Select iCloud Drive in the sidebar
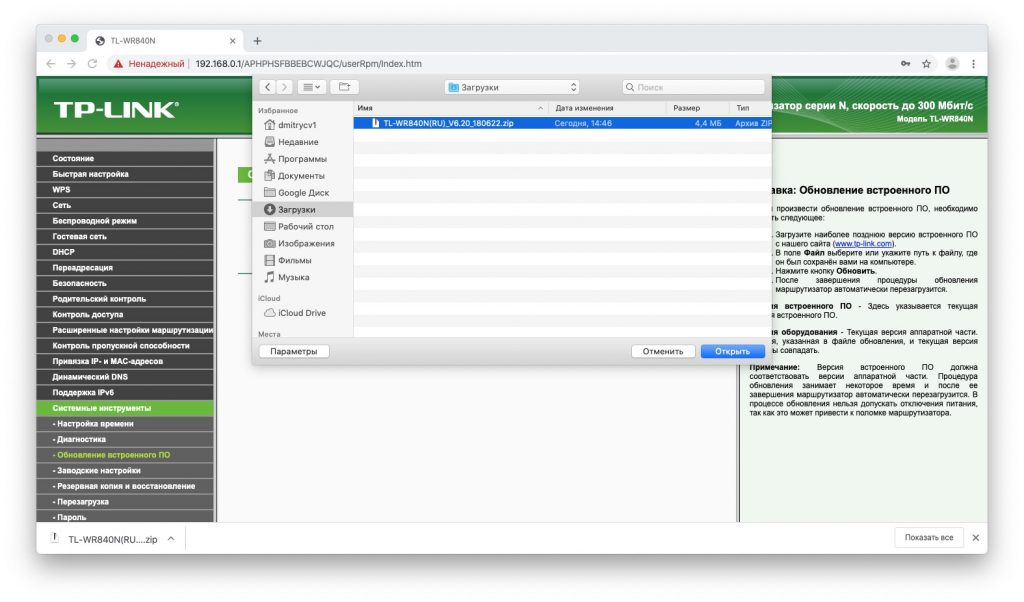The width and height of the screenshot is (1024, 602). (x=301, y=313)
